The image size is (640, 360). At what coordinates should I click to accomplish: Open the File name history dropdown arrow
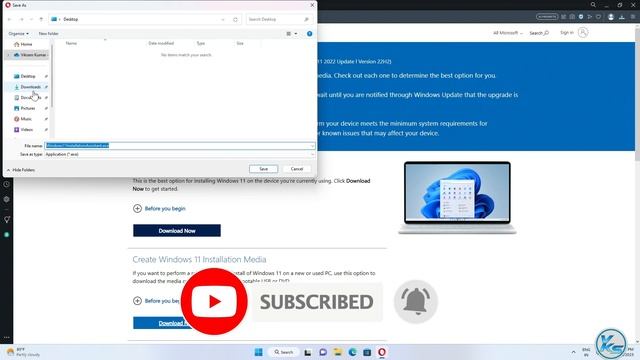312,146
